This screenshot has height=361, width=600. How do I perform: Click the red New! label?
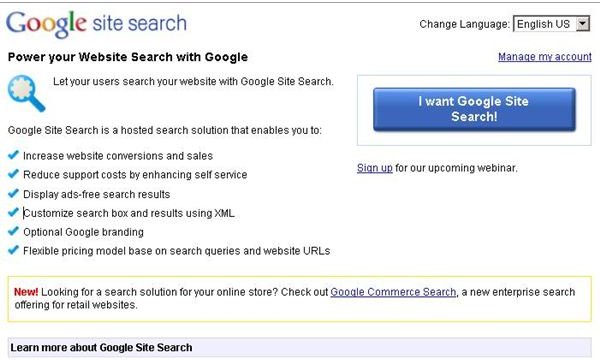click(x=26, y=292)
